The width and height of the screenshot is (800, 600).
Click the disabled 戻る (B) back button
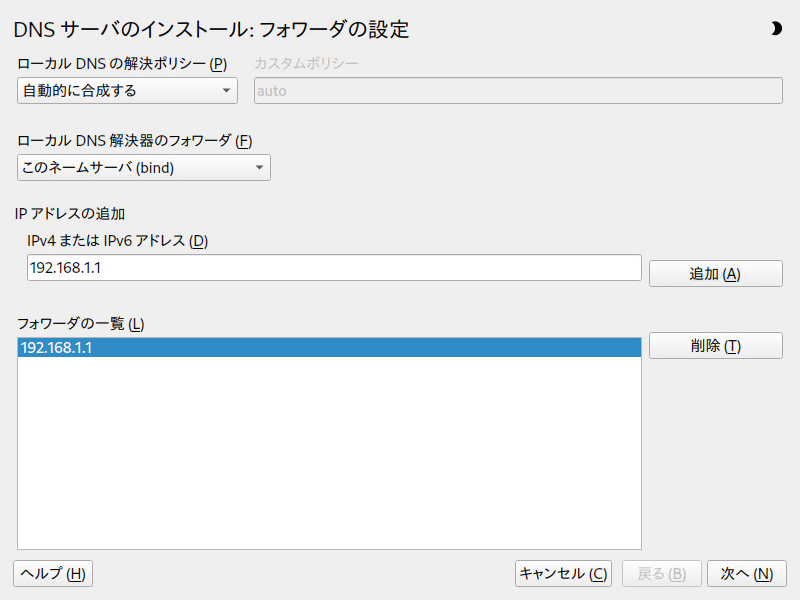pos(662,574)
